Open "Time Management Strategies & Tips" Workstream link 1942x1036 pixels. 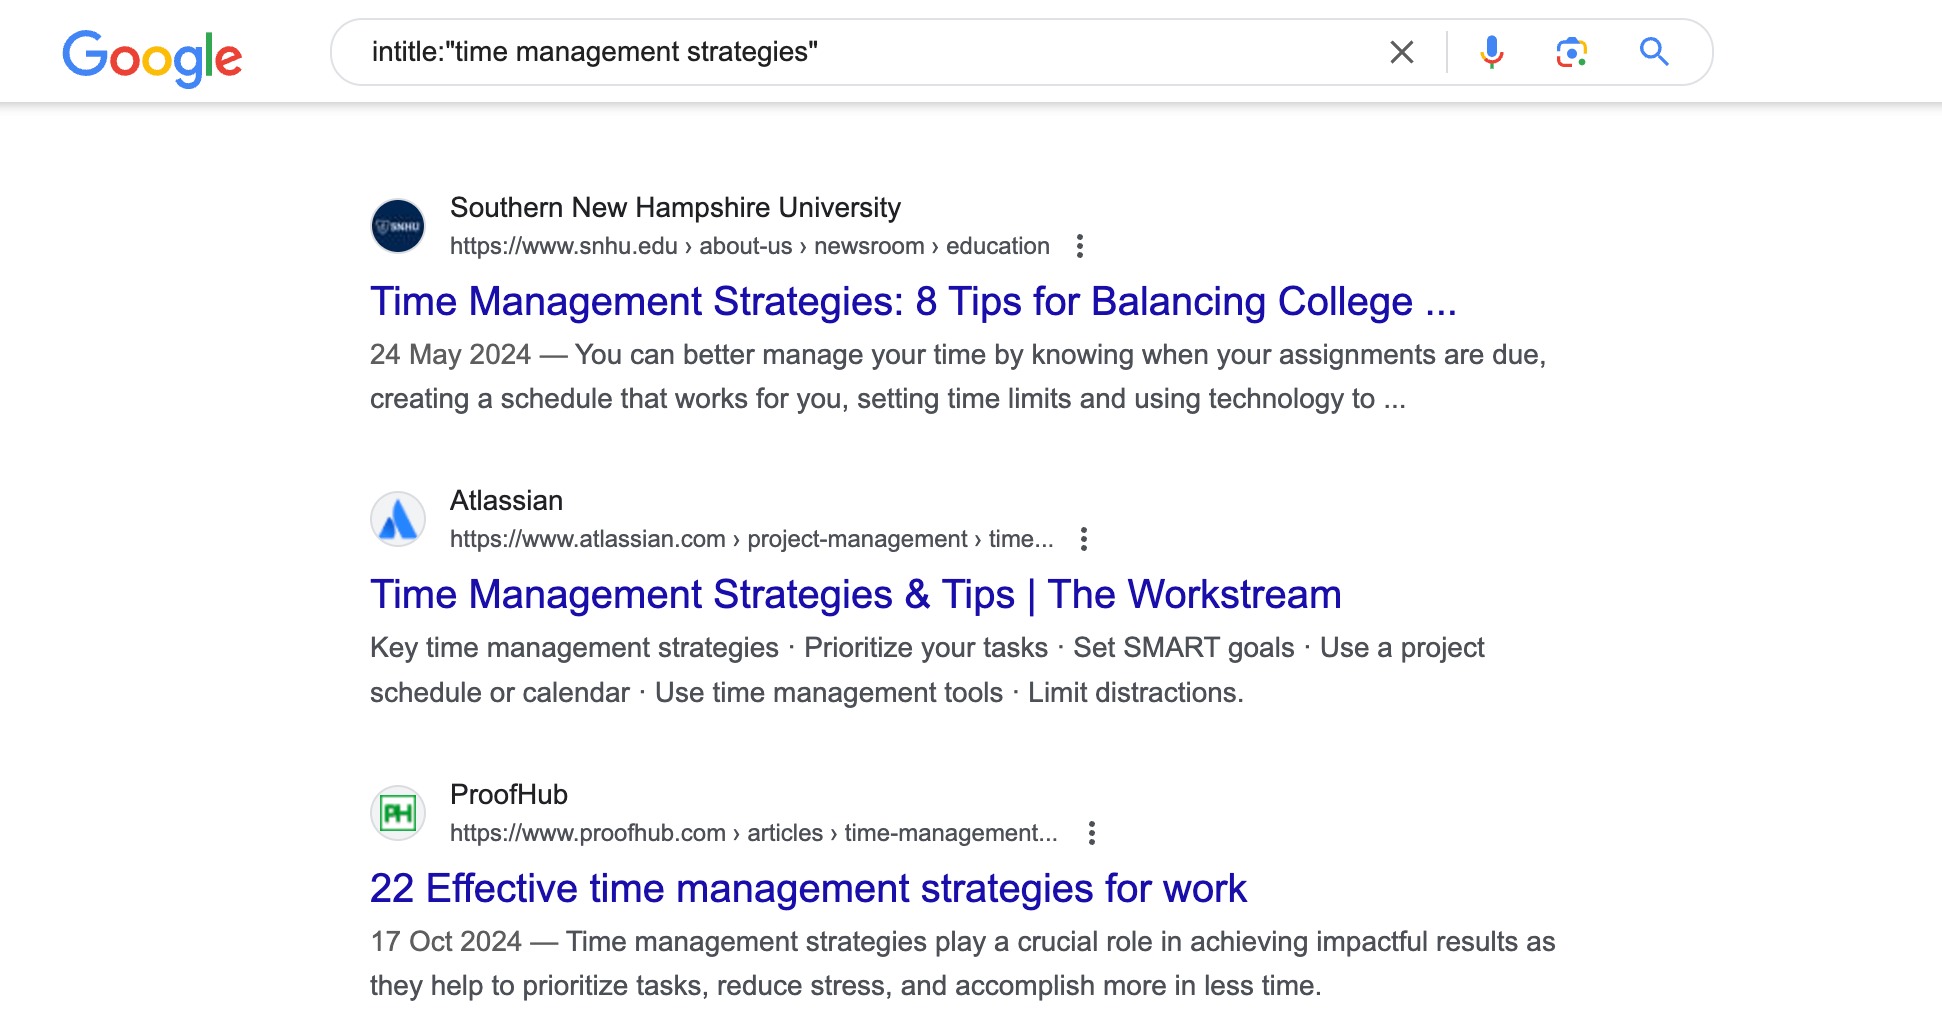point(855,595)
